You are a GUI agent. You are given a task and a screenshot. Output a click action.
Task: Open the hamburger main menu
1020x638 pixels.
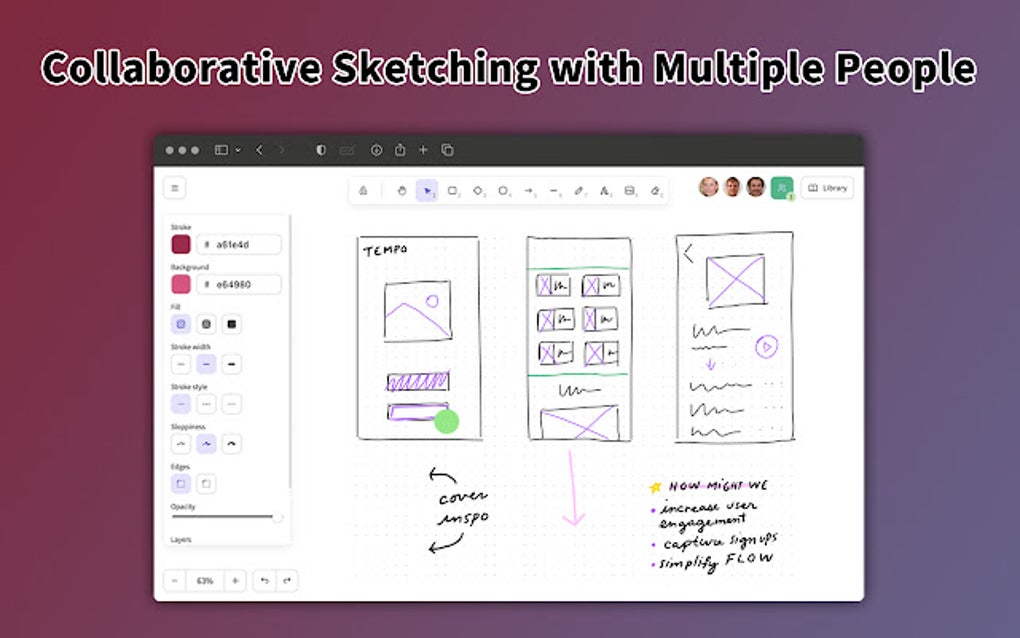point(174,188)
